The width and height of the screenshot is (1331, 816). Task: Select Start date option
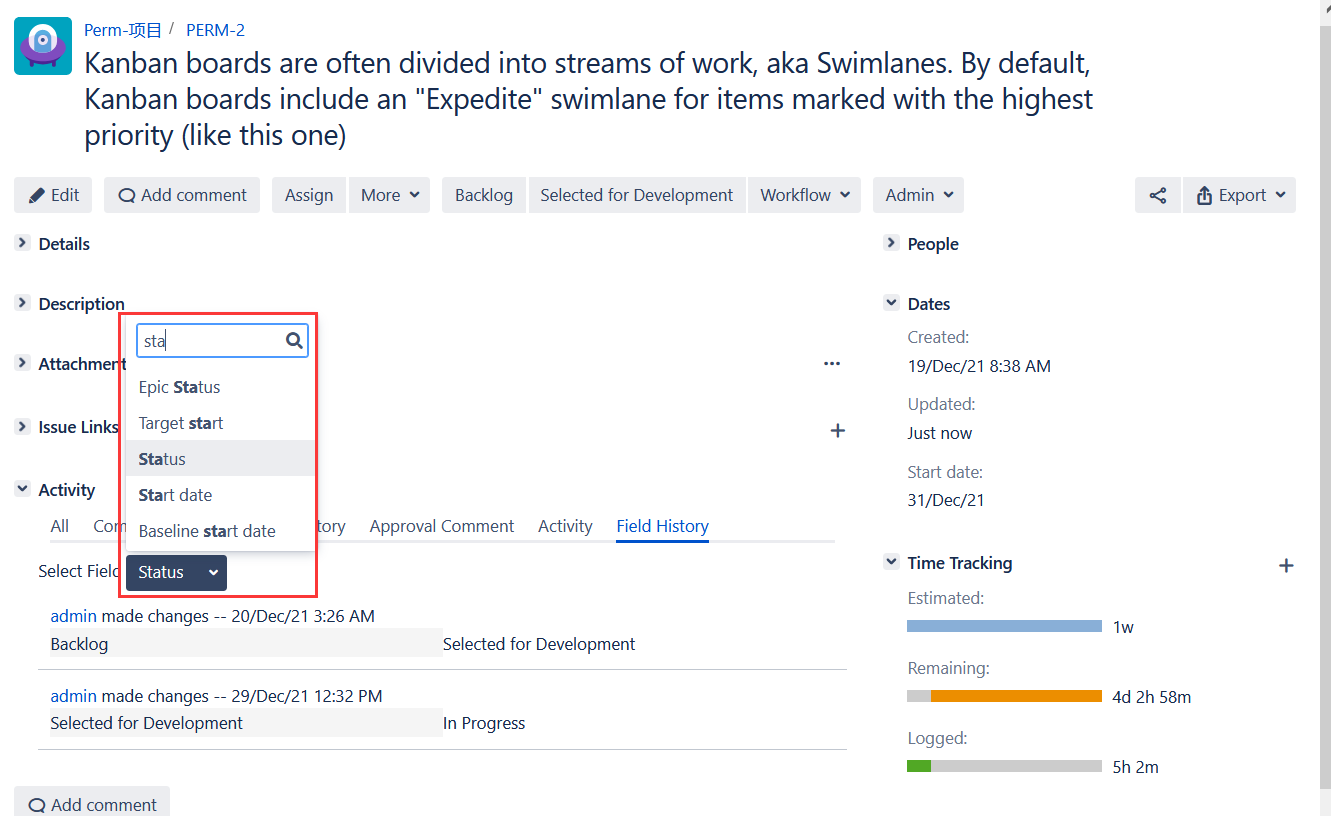220,495
